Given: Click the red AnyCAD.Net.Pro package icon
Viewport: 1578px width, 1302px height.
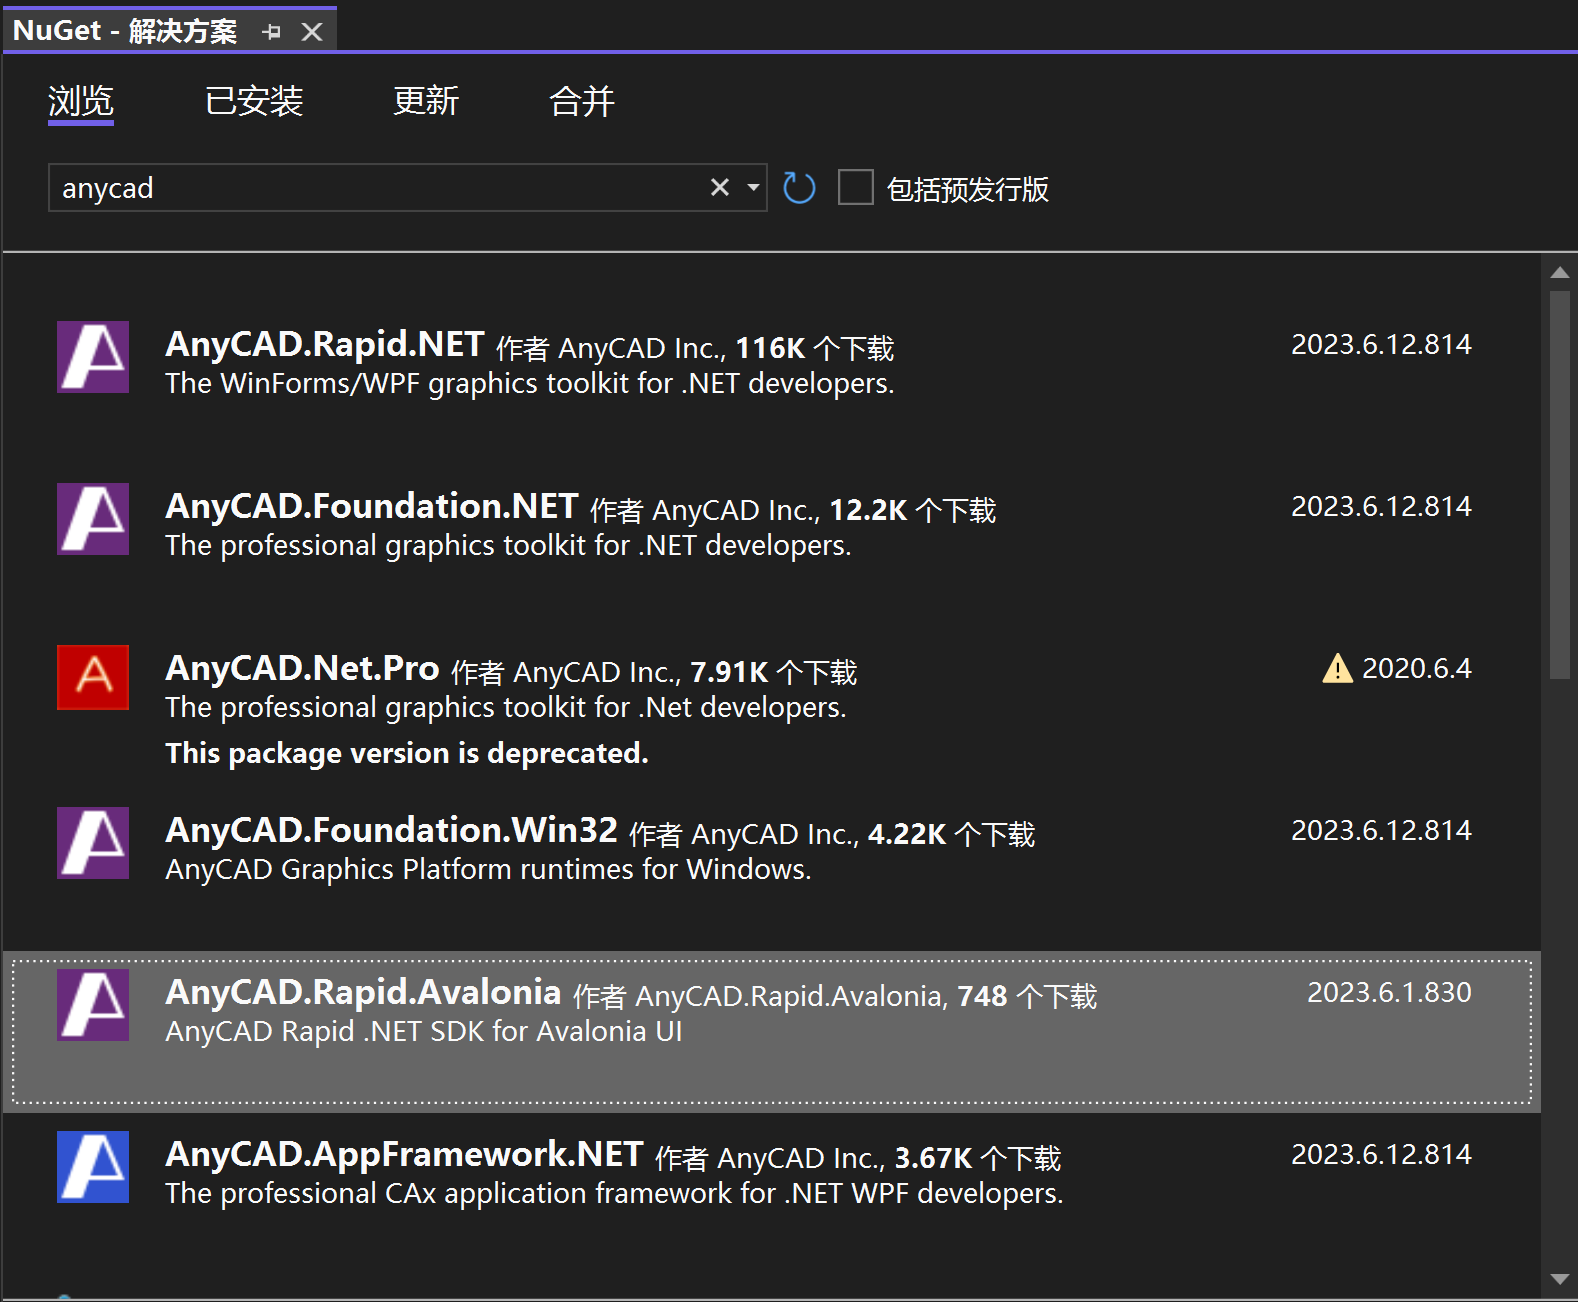Looking at the screenshot, I should [x=93, y=677].
